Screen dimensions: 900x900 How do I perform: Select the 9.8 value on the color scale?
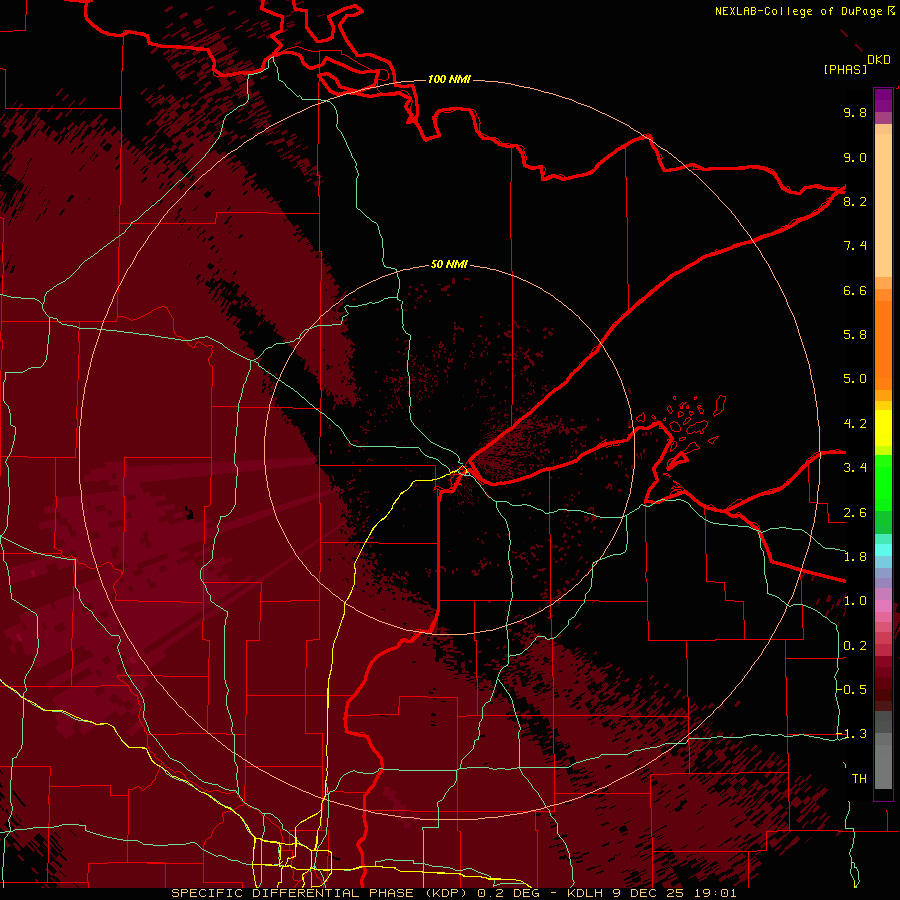click(x=855, y=112)
